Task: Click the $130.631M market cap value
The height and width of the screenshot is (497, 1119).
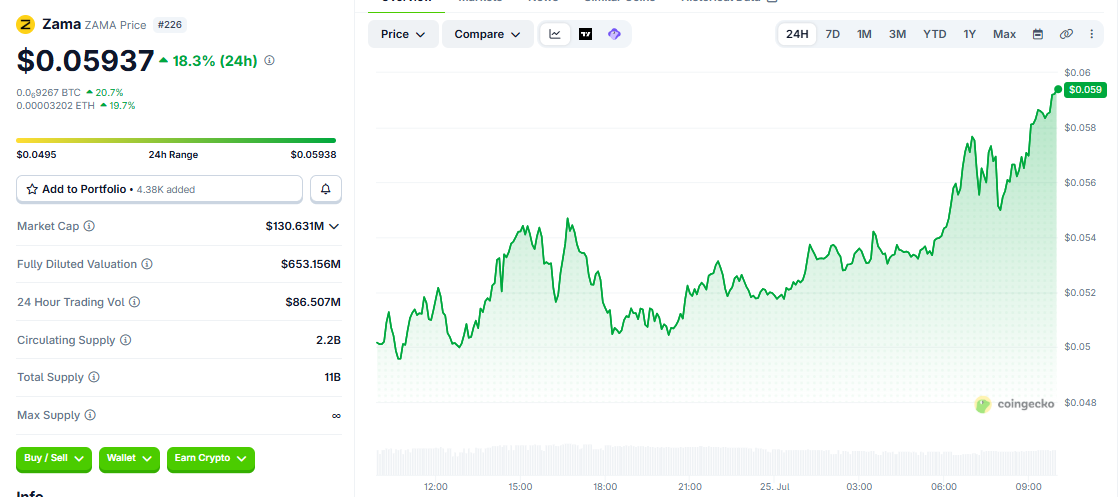Action: [295, 226]
